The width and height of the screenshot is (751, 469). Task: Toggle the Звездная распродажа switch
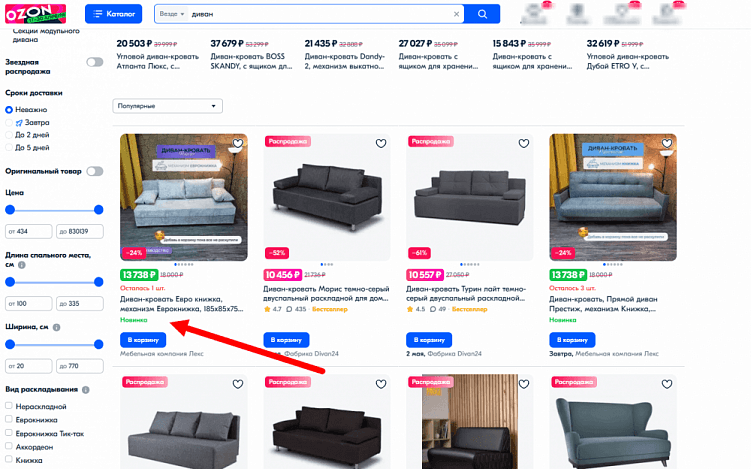tap(95, 62)
